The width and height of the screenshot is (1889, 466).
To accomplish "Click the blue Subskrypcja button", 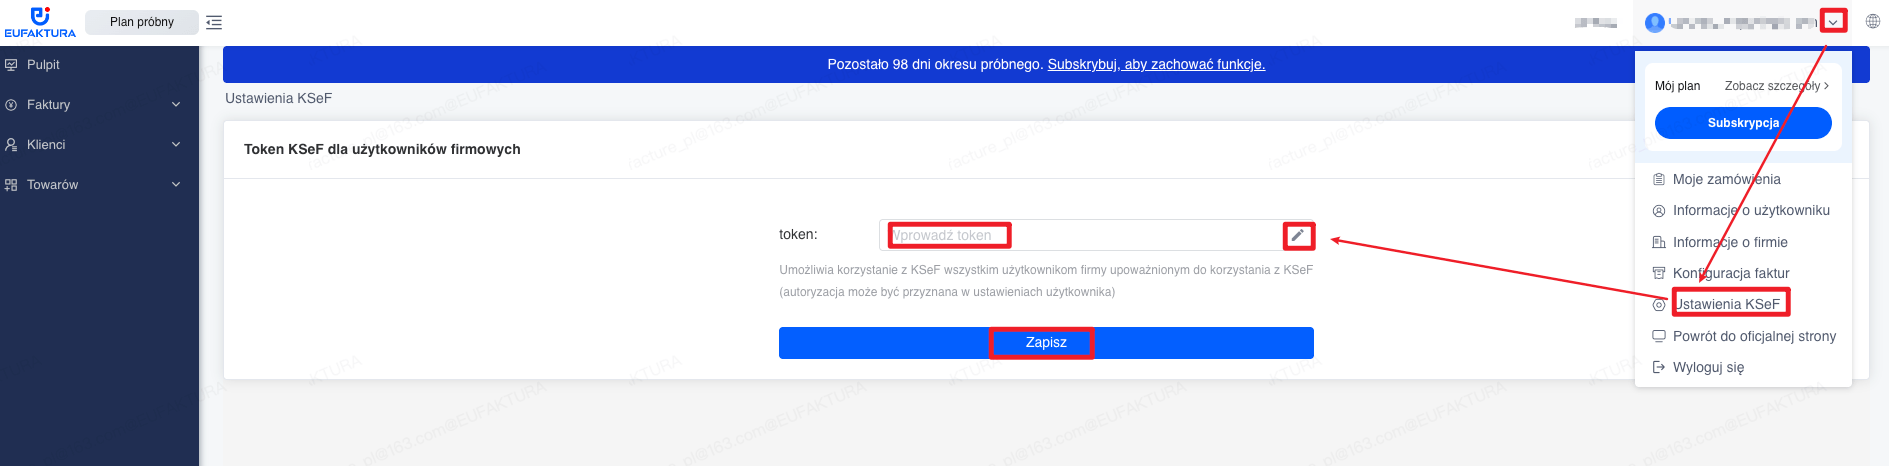I will (1743, 123).
